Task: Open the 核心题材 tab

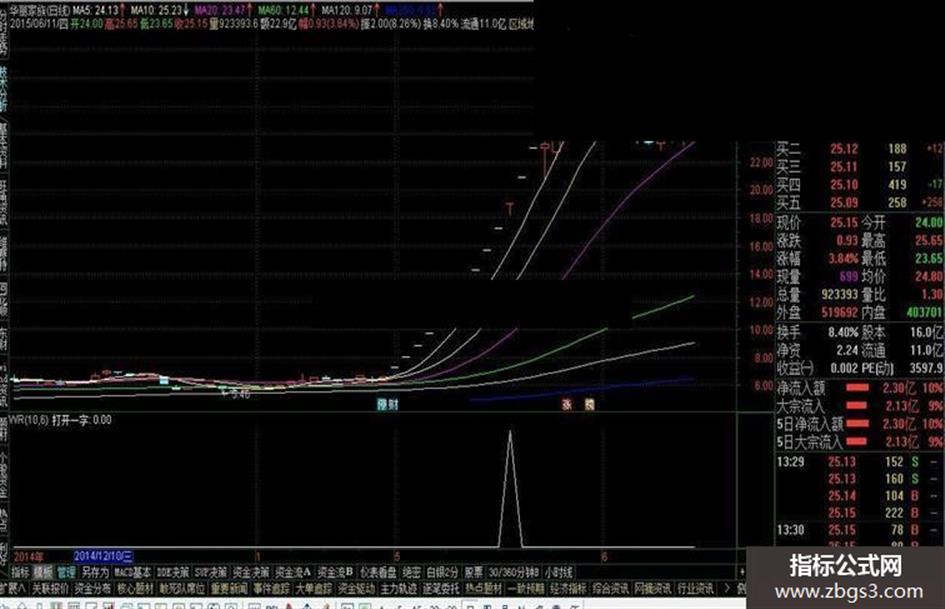Action: tap(136, 588)
